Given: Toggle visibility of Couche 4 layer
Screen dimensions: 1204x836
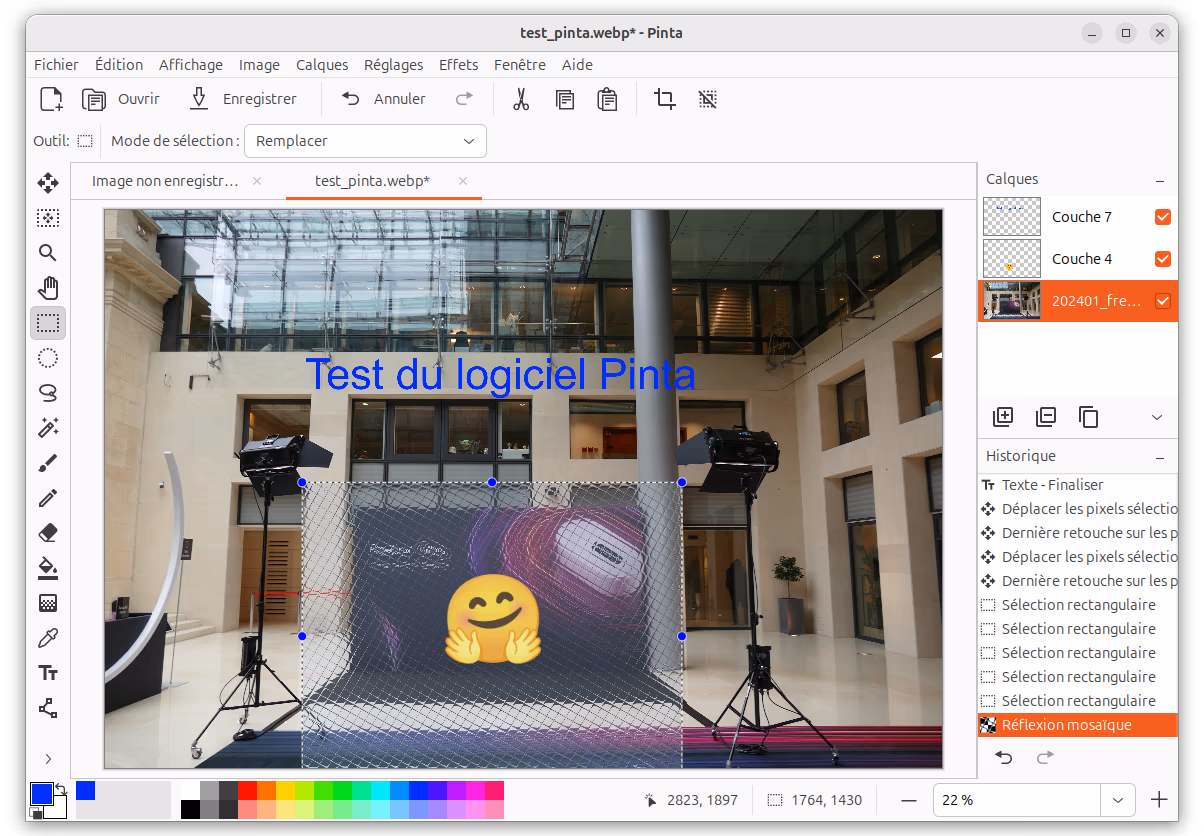Looking at the screenshot, I should coord(1163,259).
